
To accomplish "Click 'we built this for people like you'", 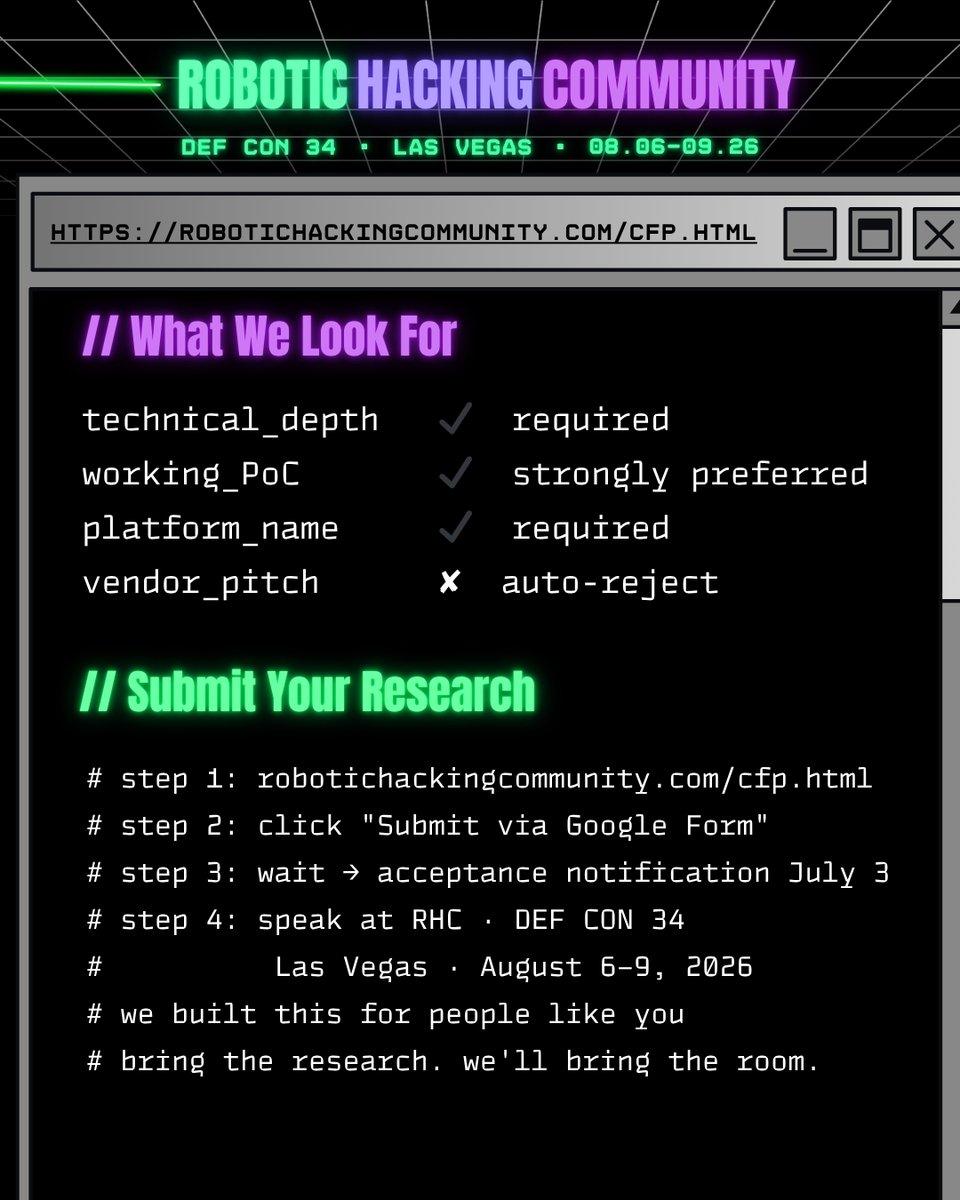I will [386, 1014].
